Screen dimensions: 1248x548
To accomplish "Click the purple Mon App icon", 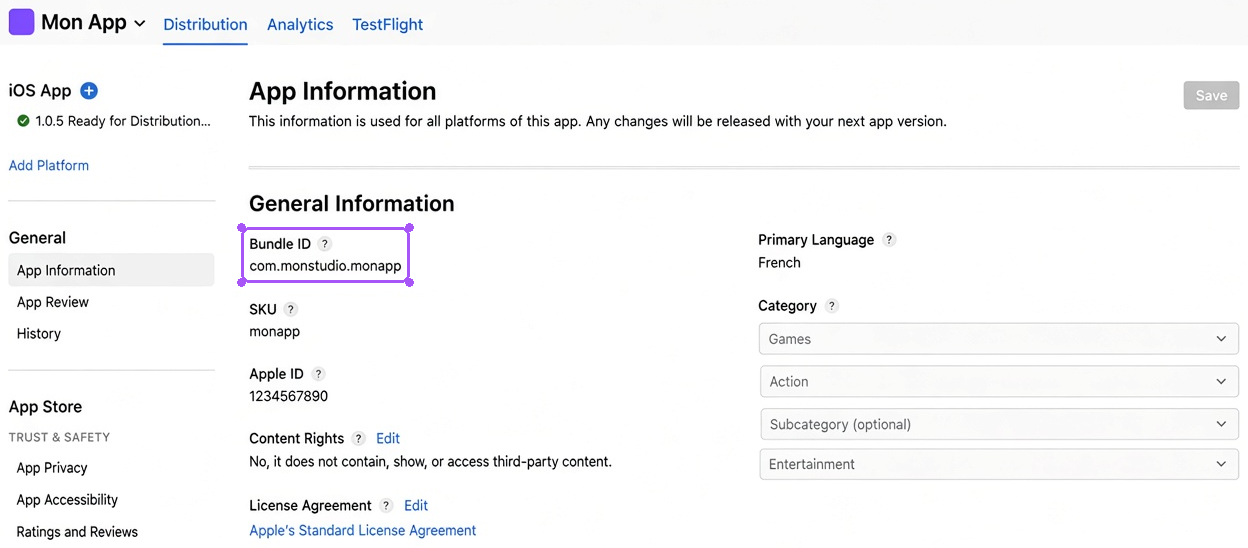I will pyautogui.click(x=21, y=22).
